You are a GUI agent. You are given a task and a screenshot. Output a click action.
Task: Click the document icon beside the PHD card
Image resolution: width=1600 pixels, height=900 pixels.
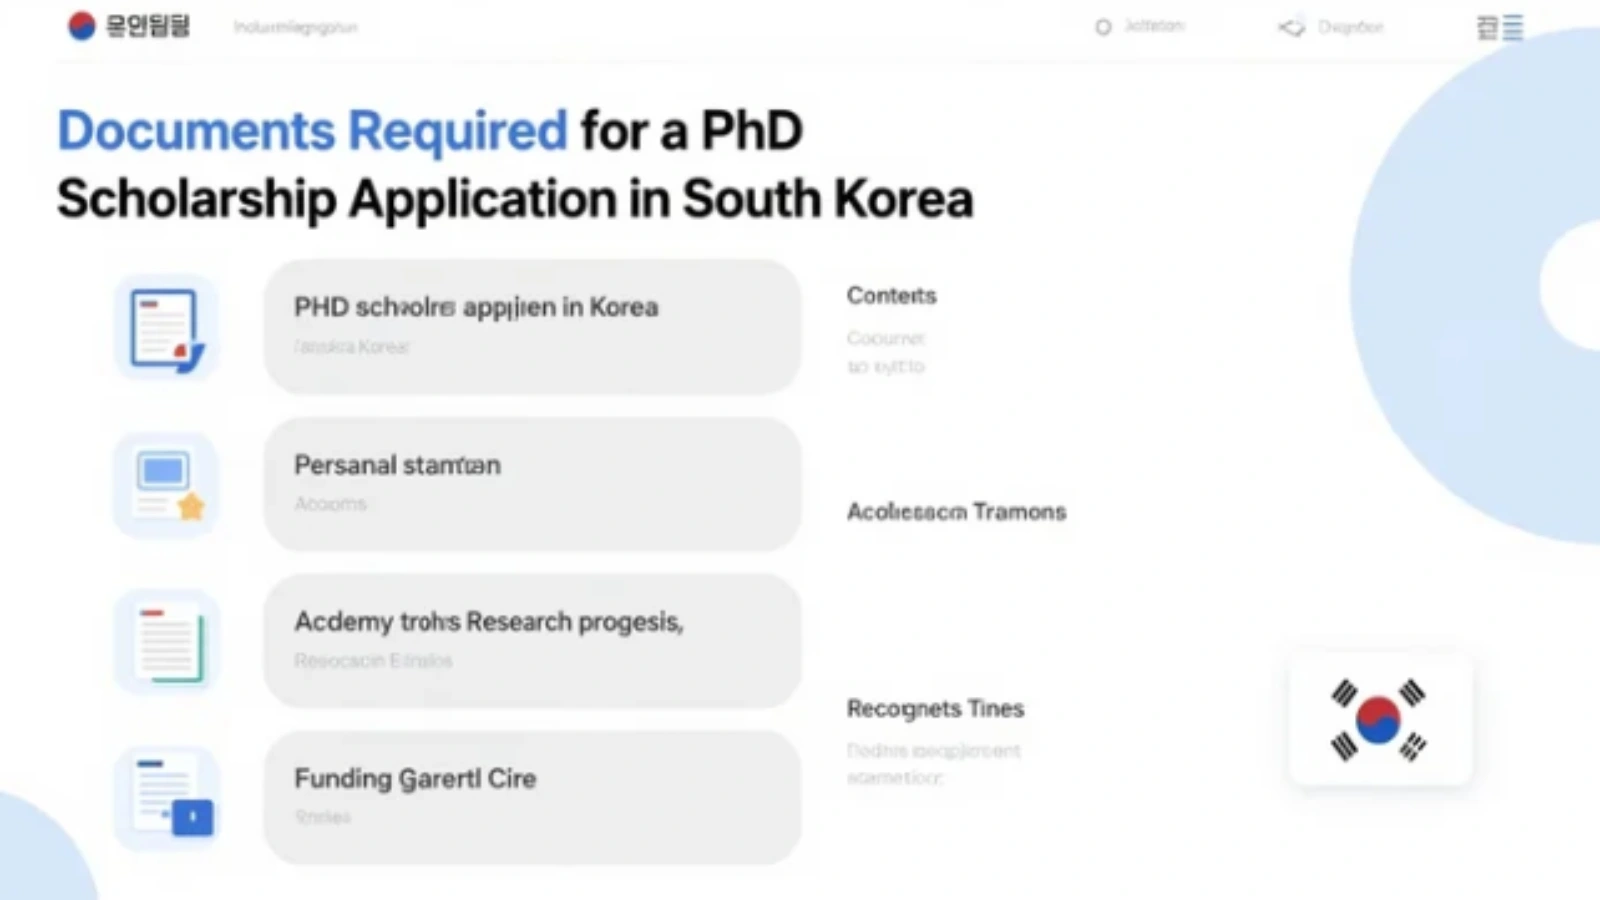coord(166,328)
